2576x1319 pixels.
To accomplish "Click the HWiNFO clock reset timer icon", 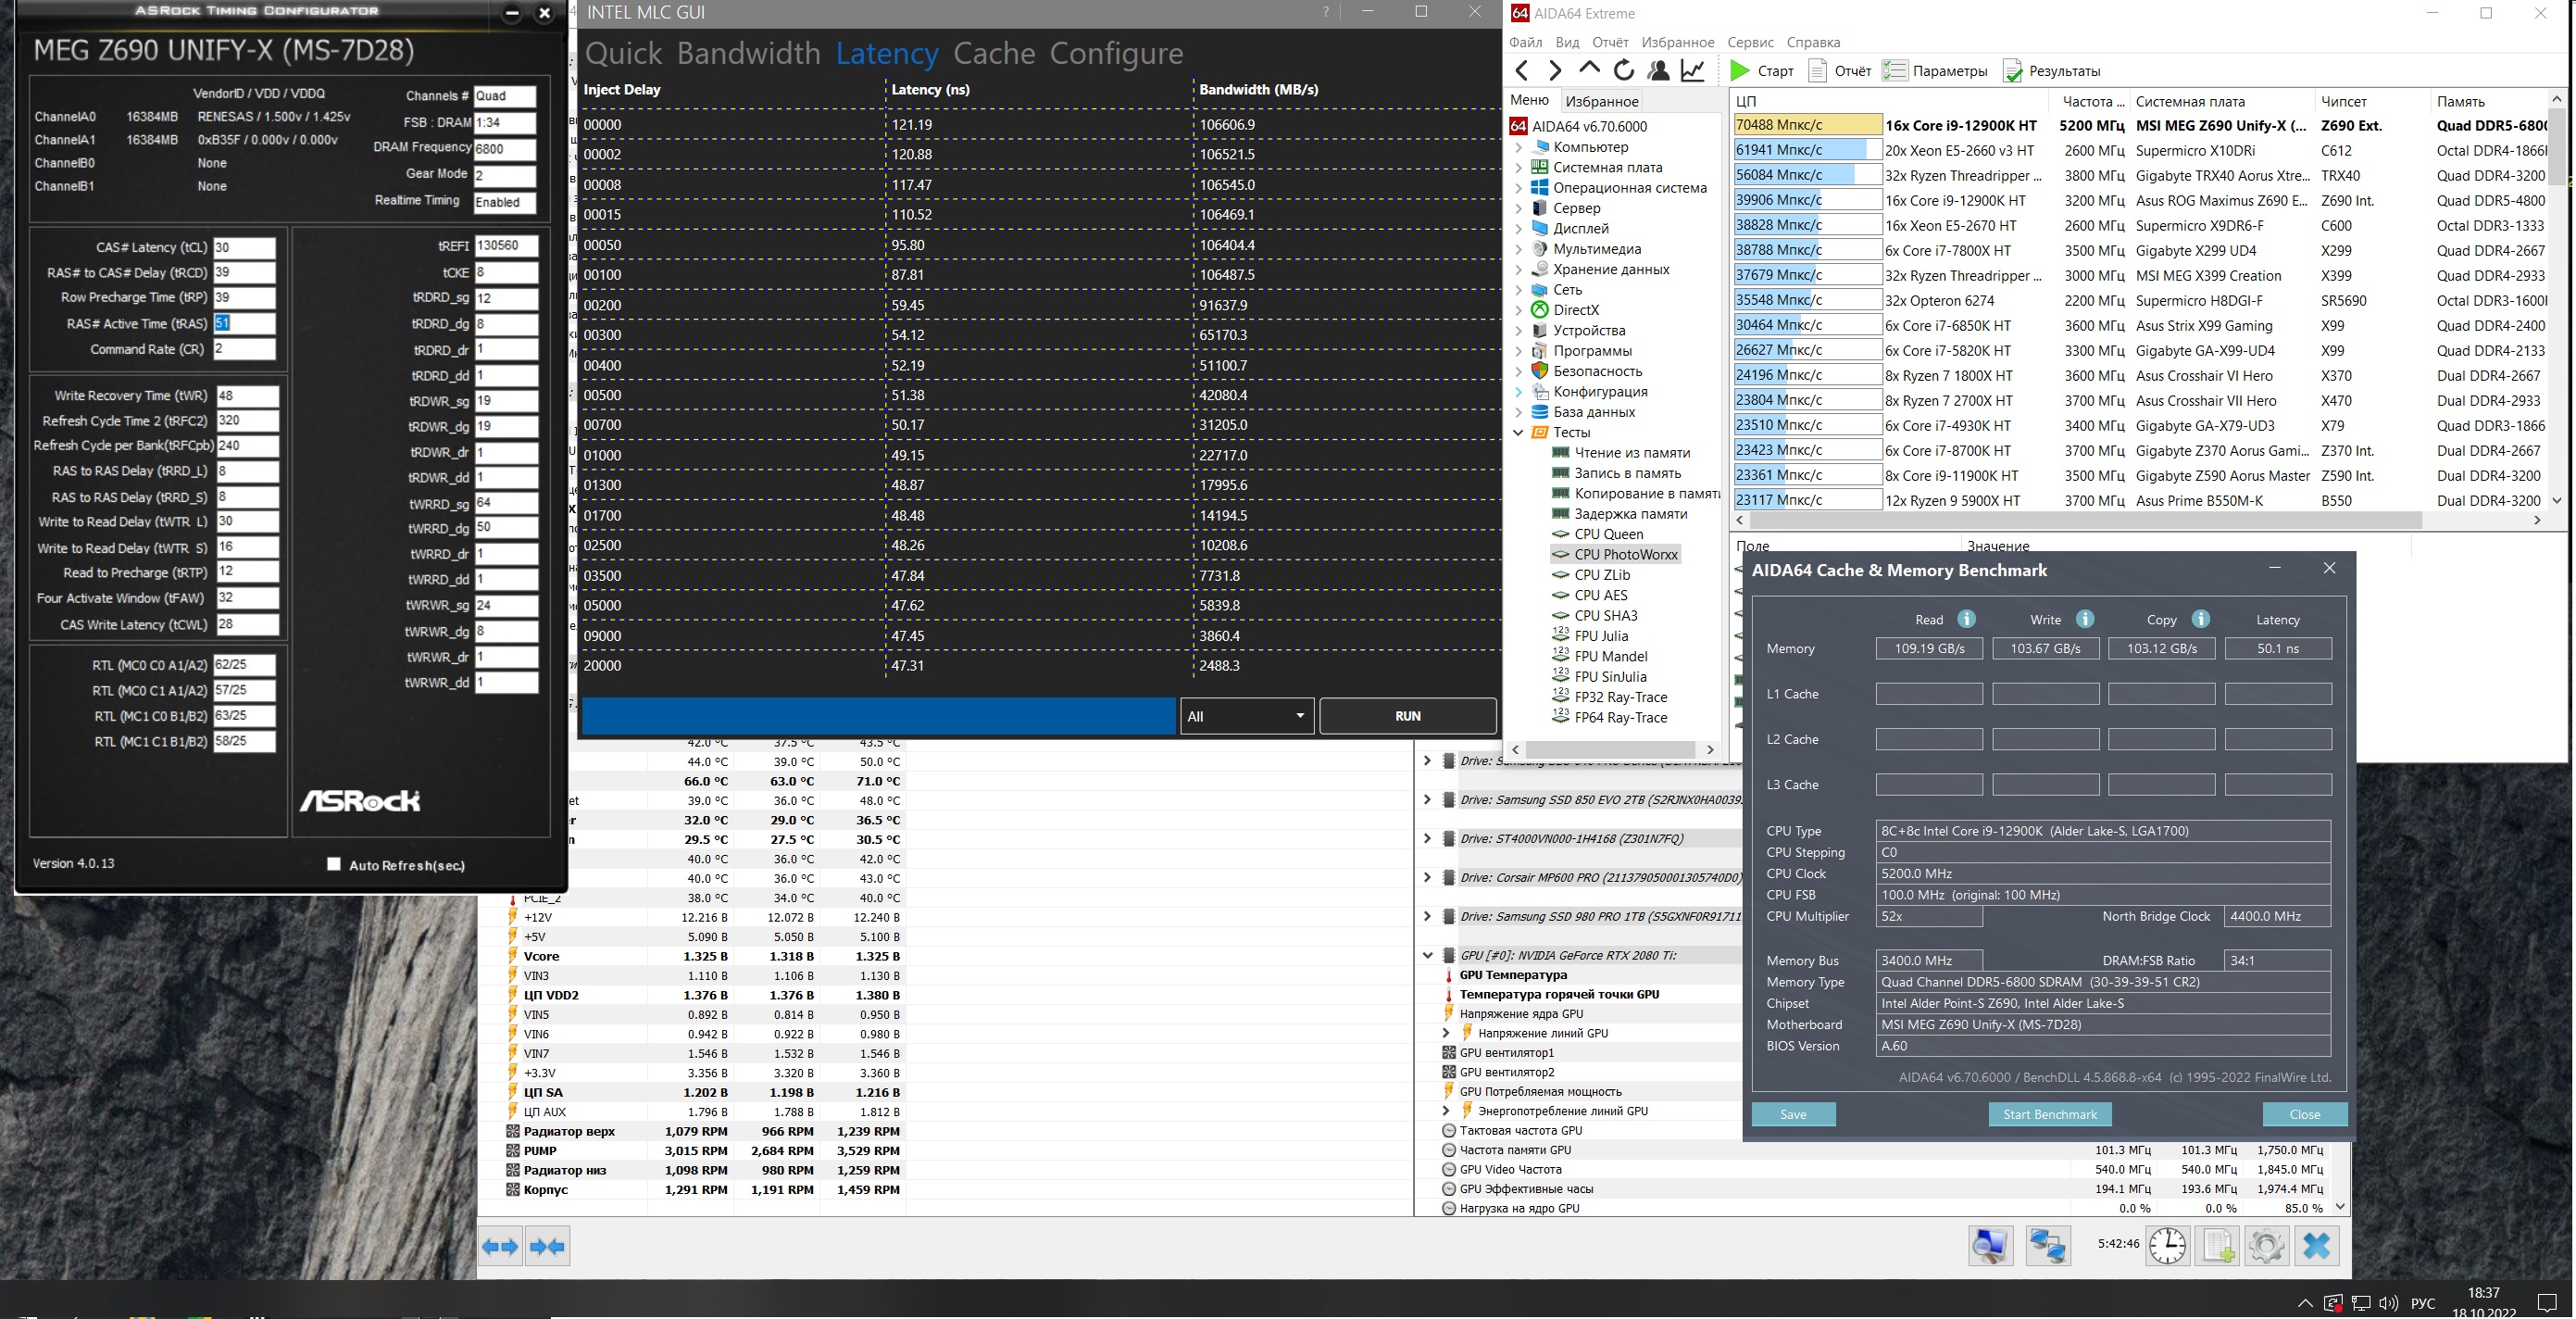I will [2167, 1246].
